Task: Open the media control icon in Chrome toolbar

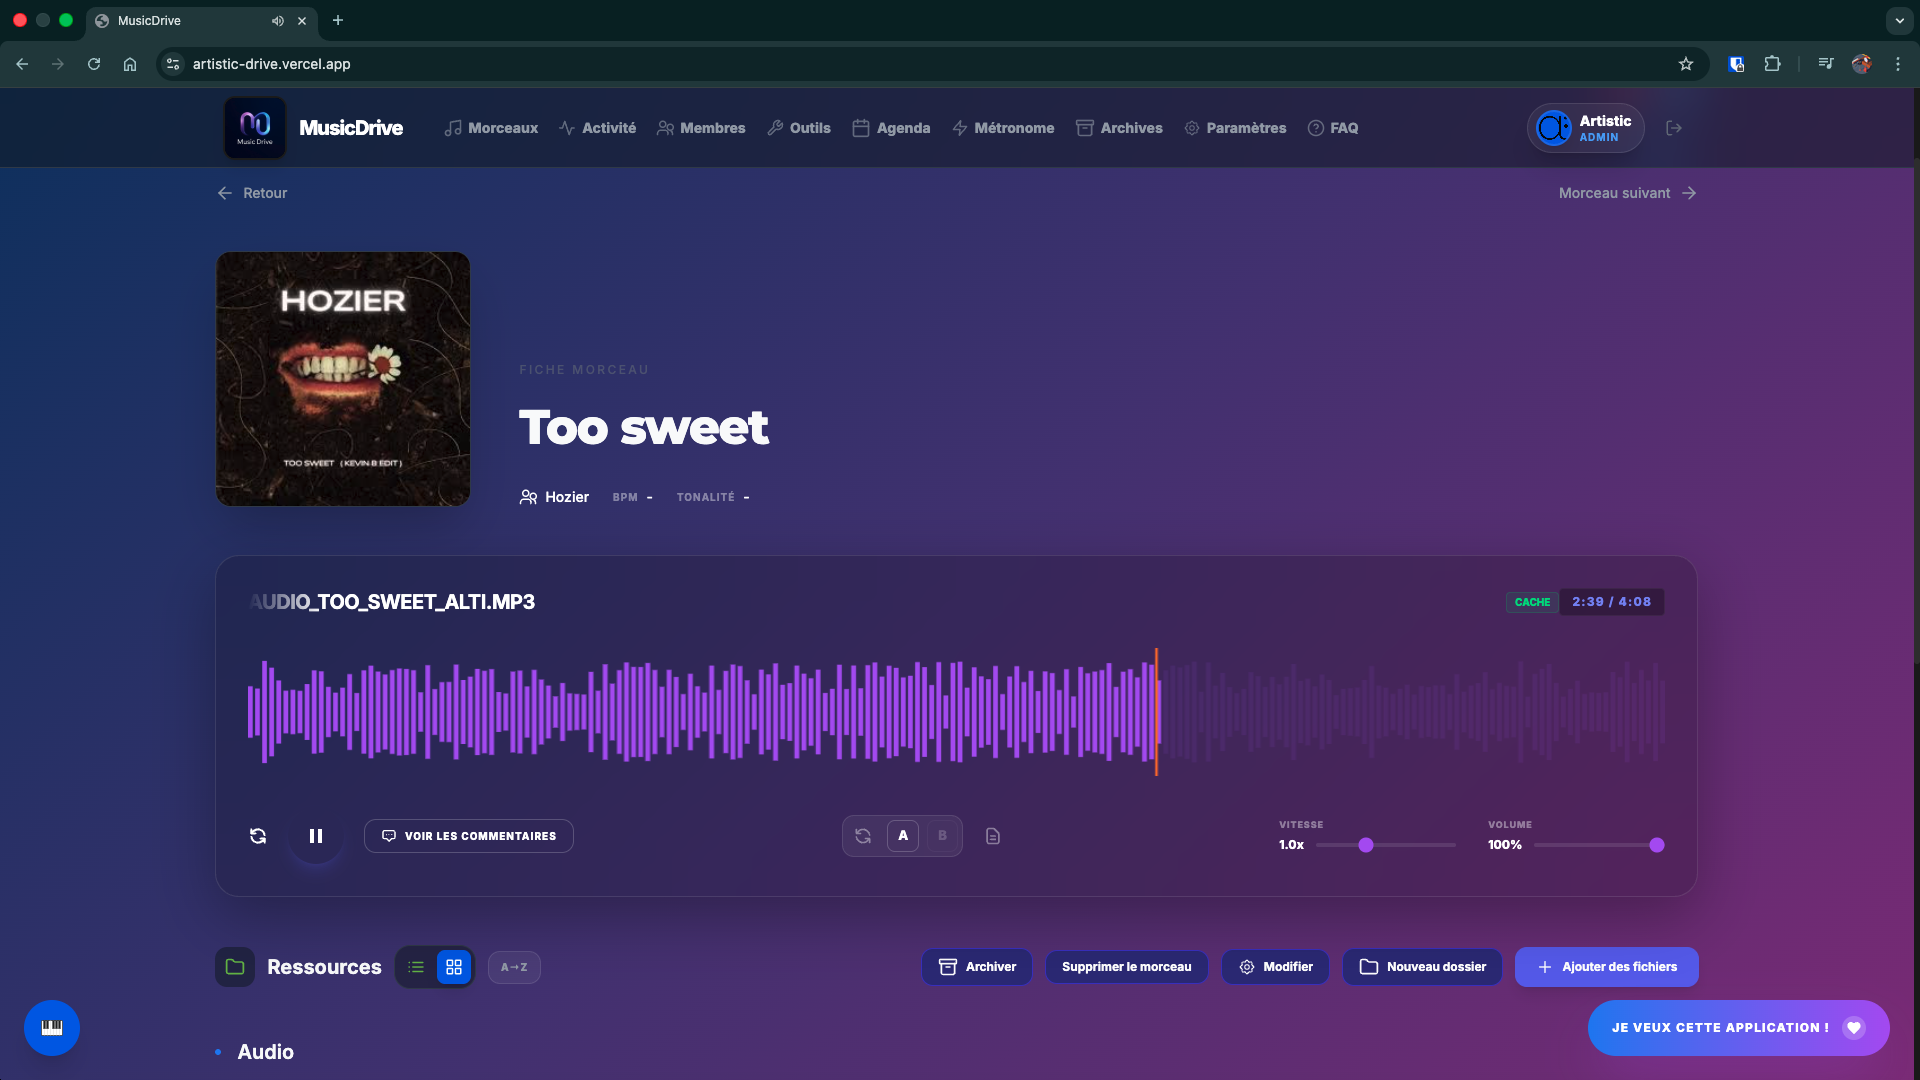Action: pyautogui.click(x=1826, y=64)
